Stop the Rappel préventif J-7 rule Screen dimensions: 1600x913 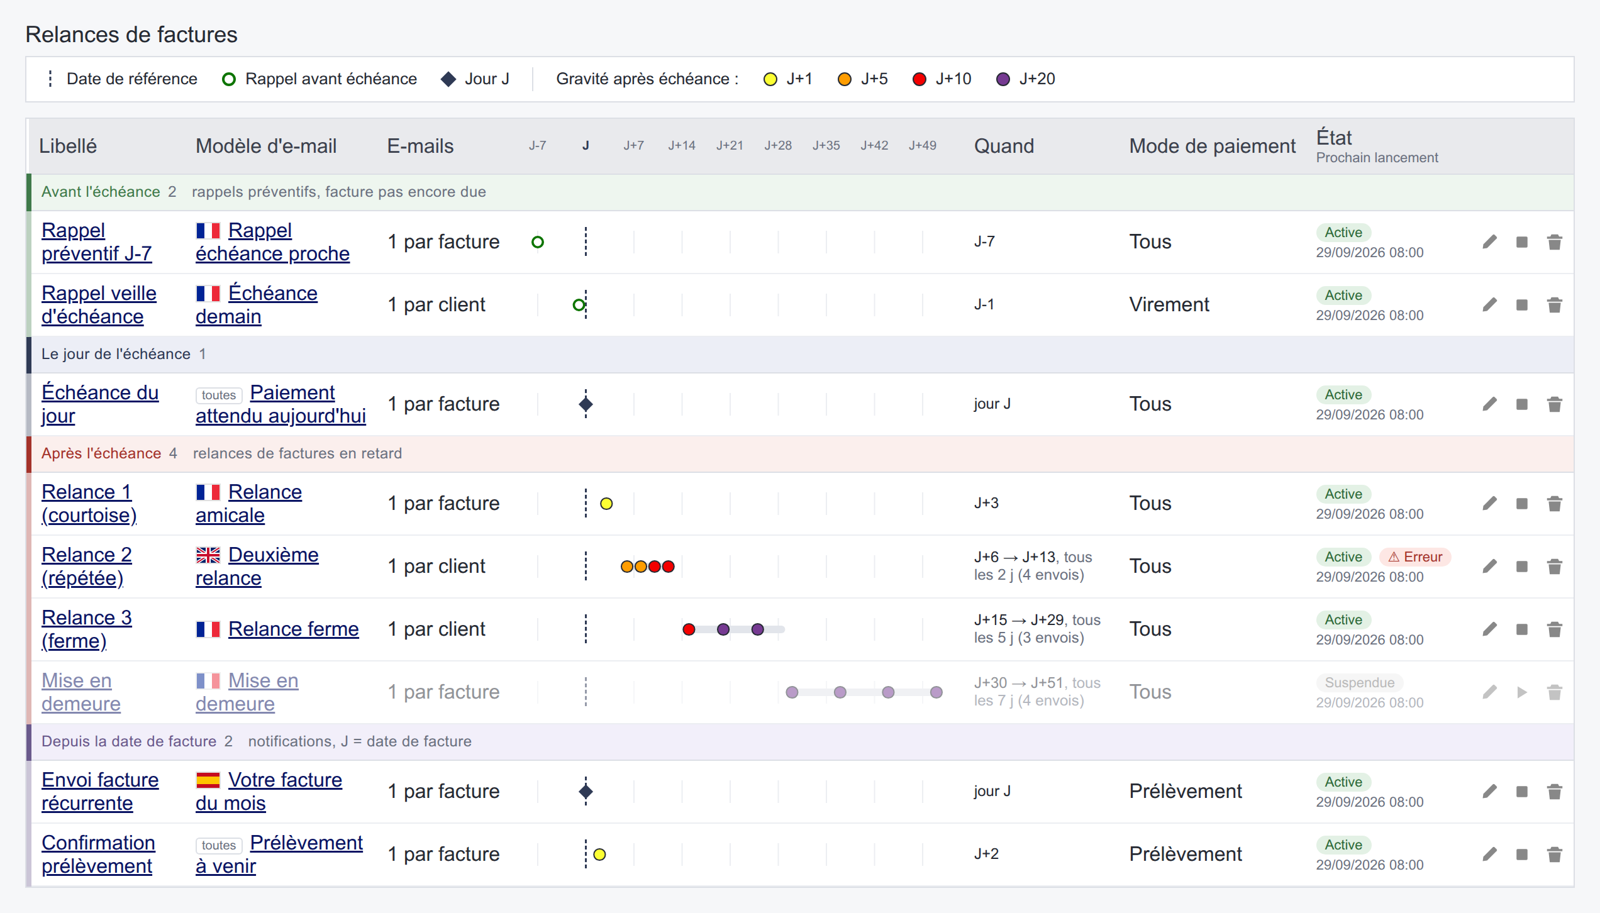1522,242
